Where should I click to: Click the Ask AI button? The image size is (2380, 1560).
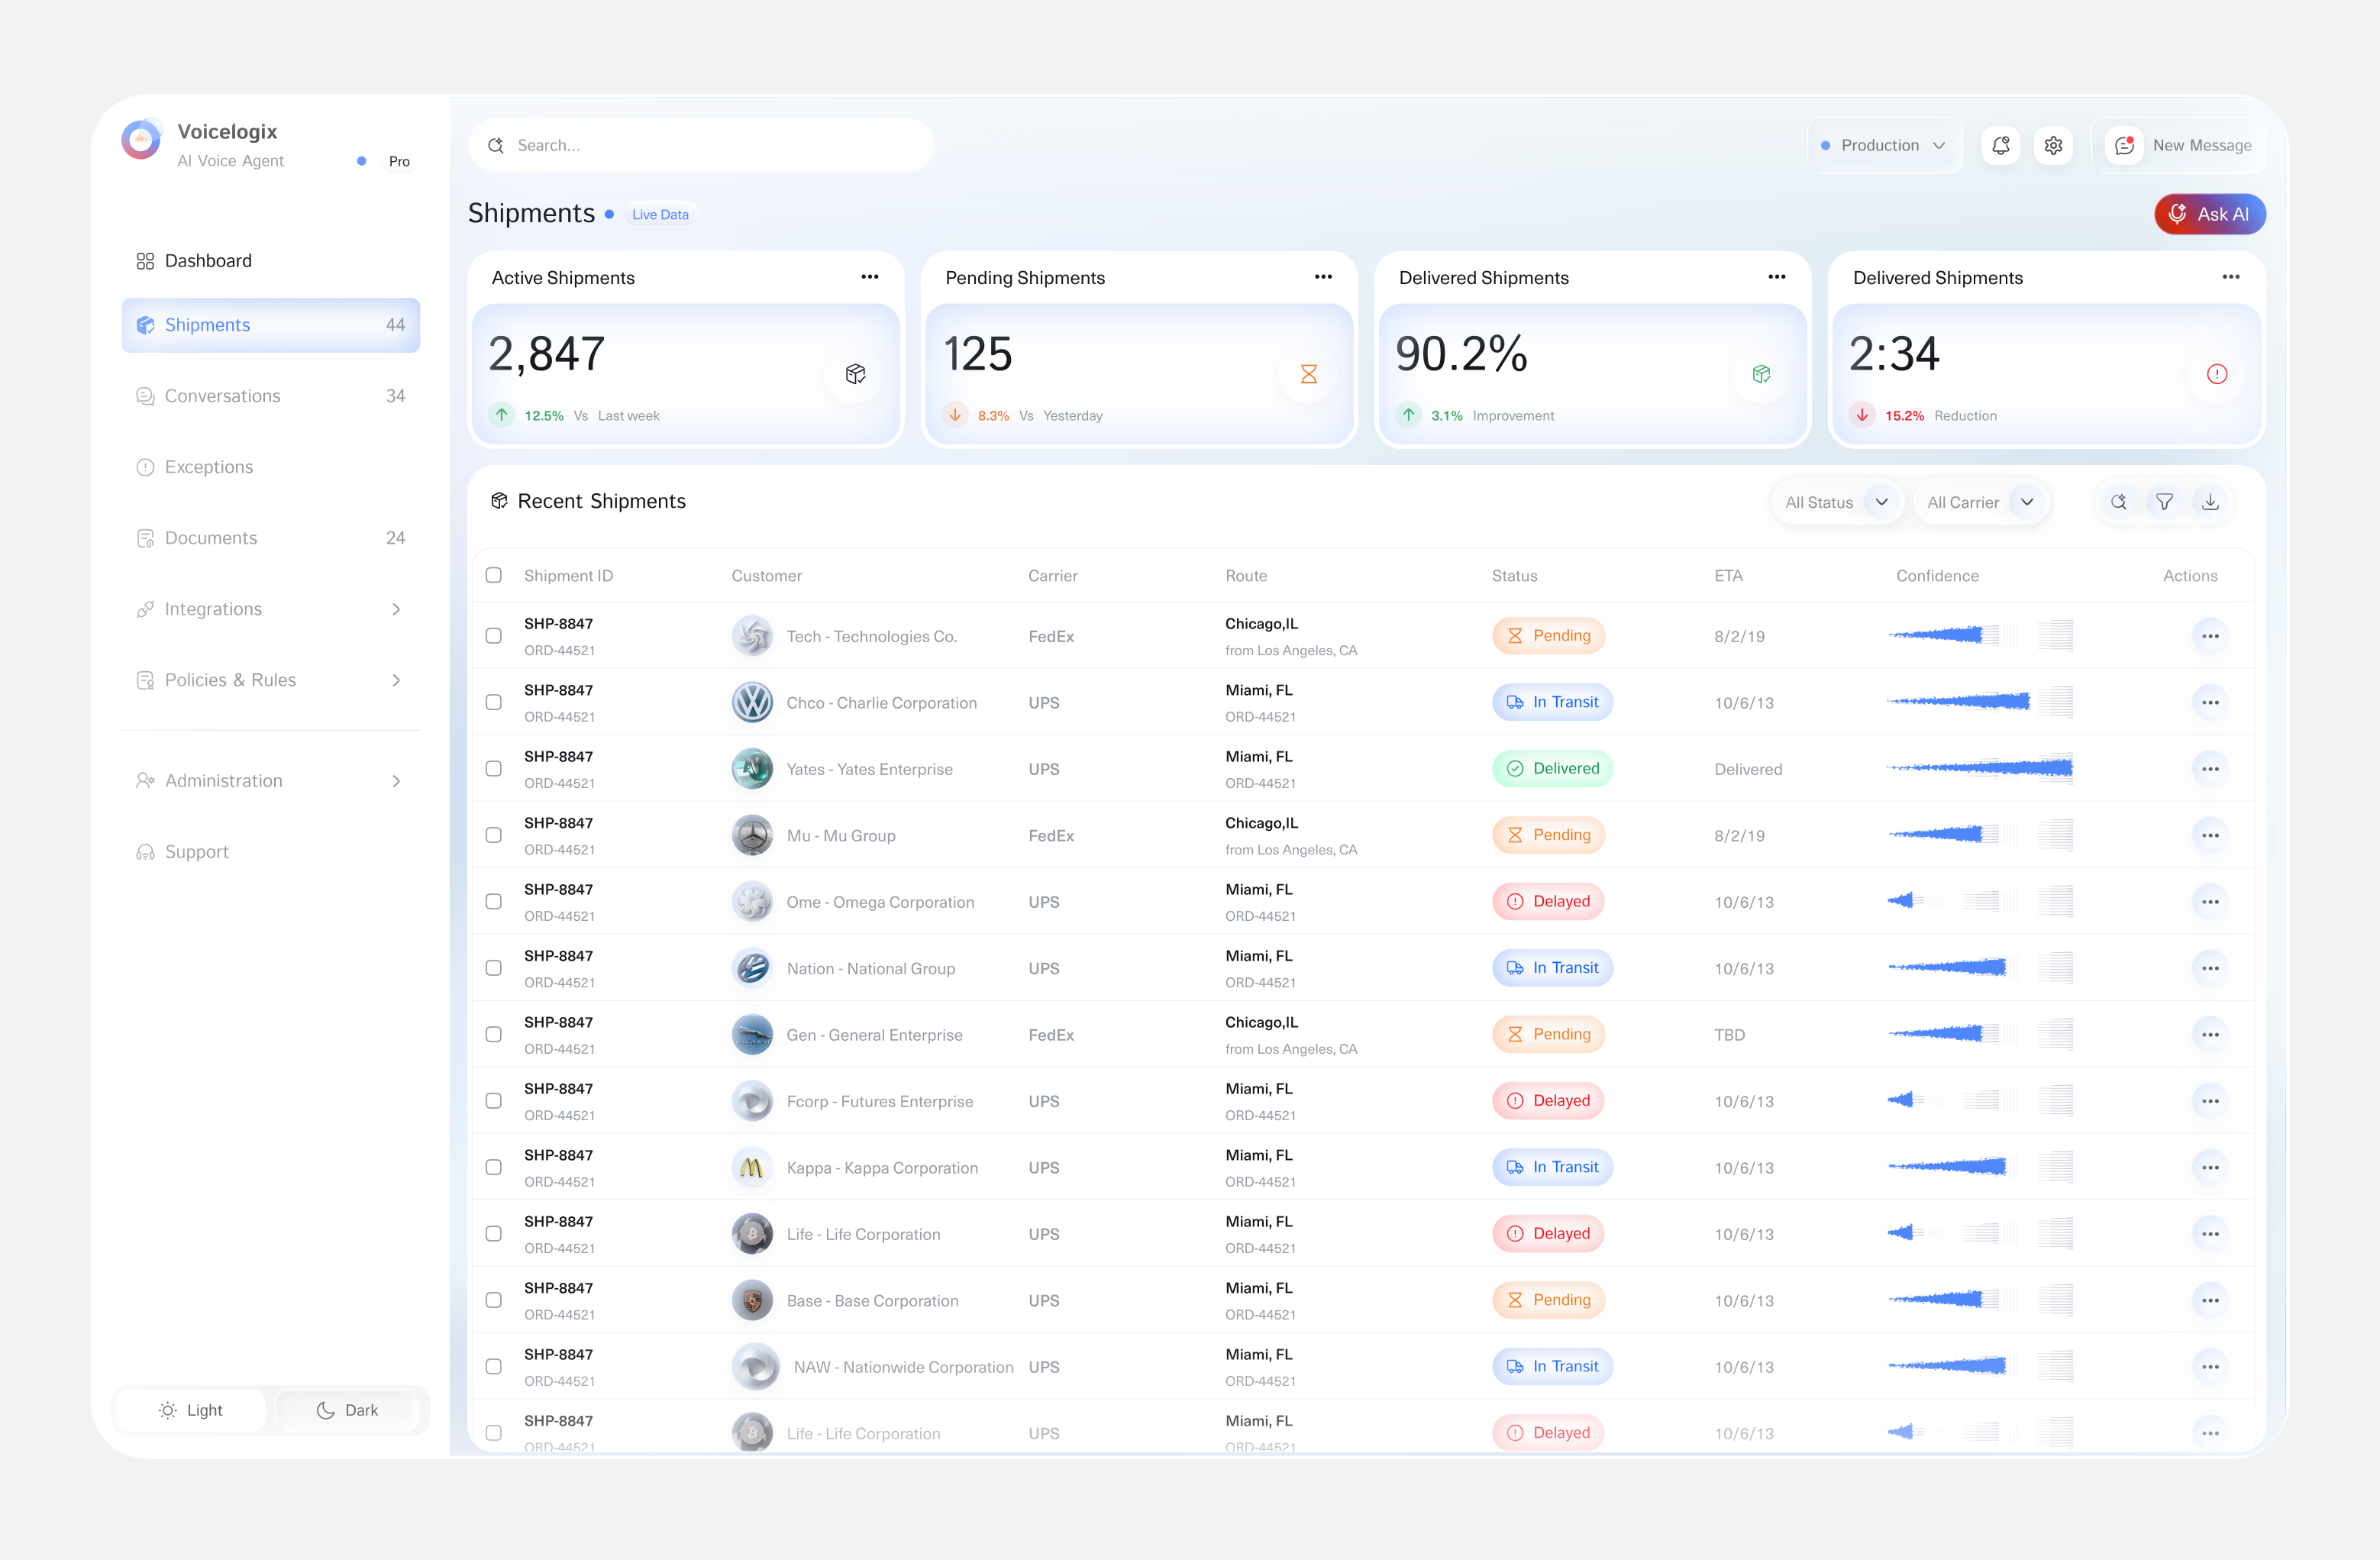coord(2210,214)
